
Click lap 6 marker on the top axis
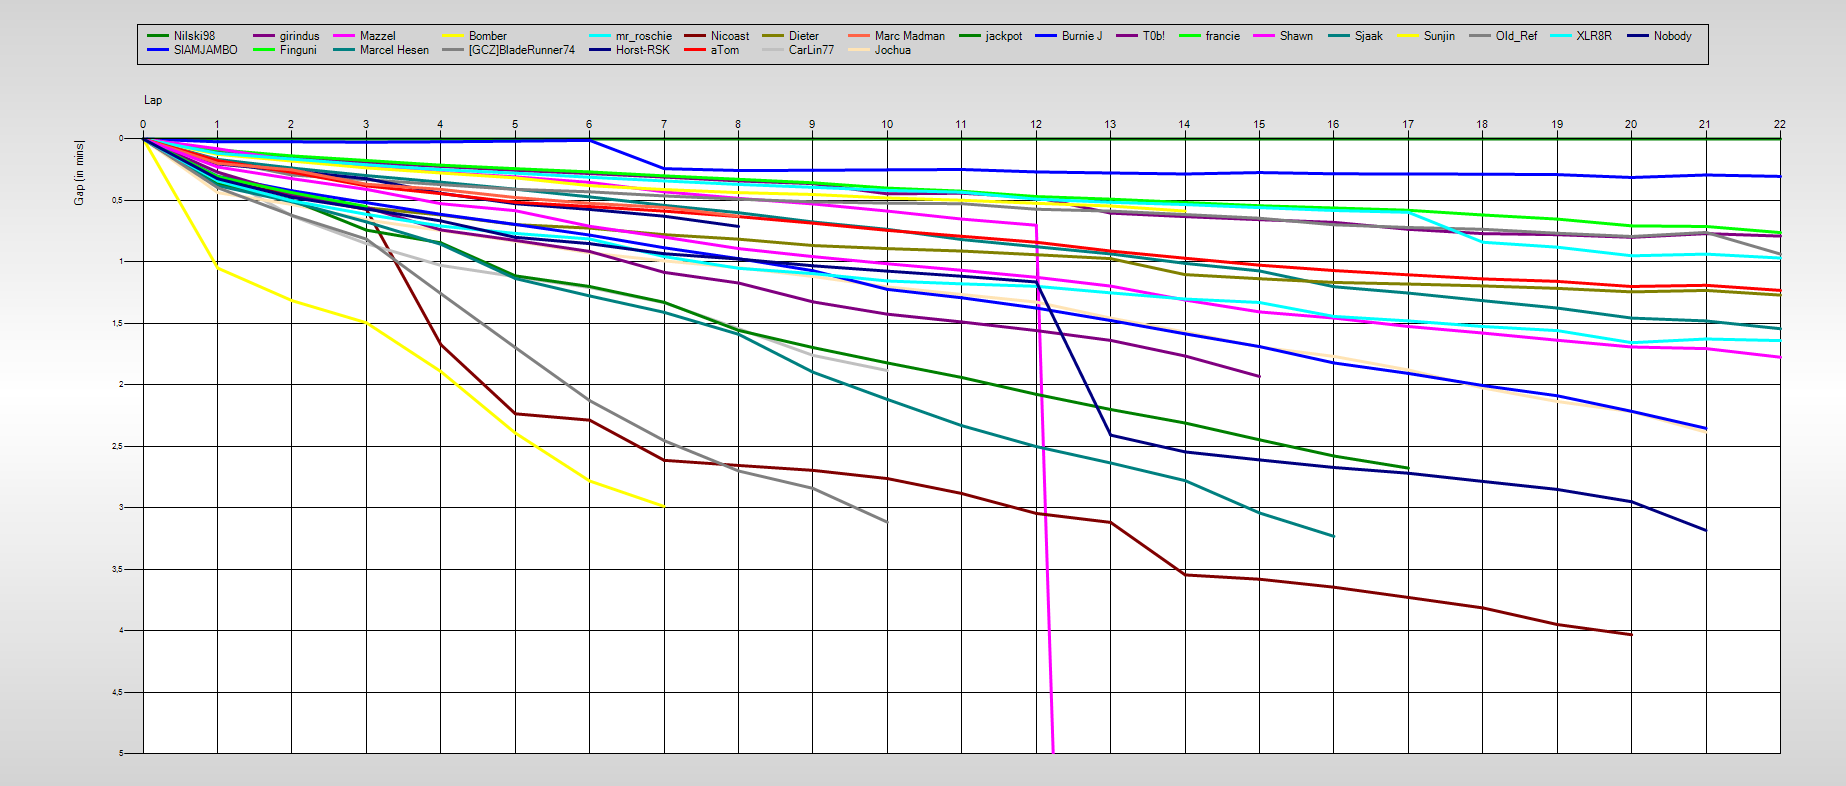589,125
